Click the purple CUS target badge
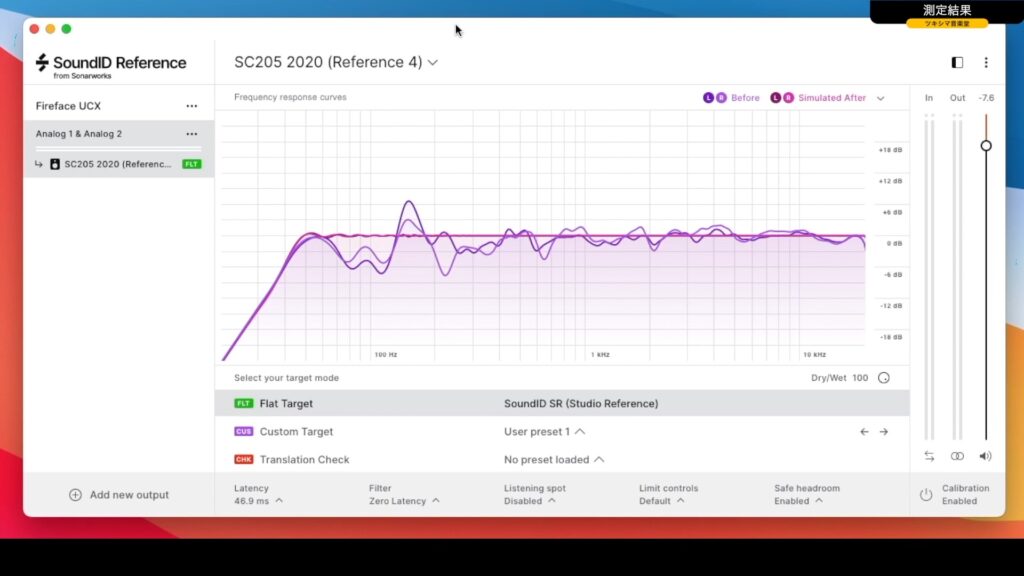Screen dimensions: 1024x576 pos(244,432)
